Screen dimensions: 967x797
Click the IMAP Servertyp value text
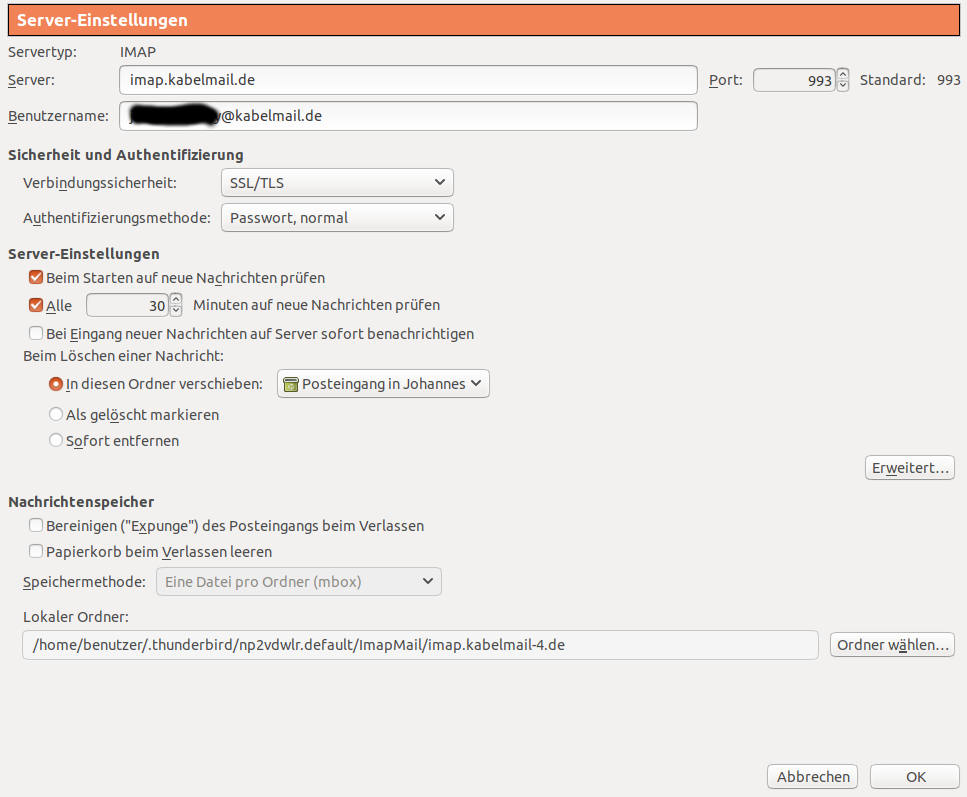pyautogui.click(x=138, y=52)
